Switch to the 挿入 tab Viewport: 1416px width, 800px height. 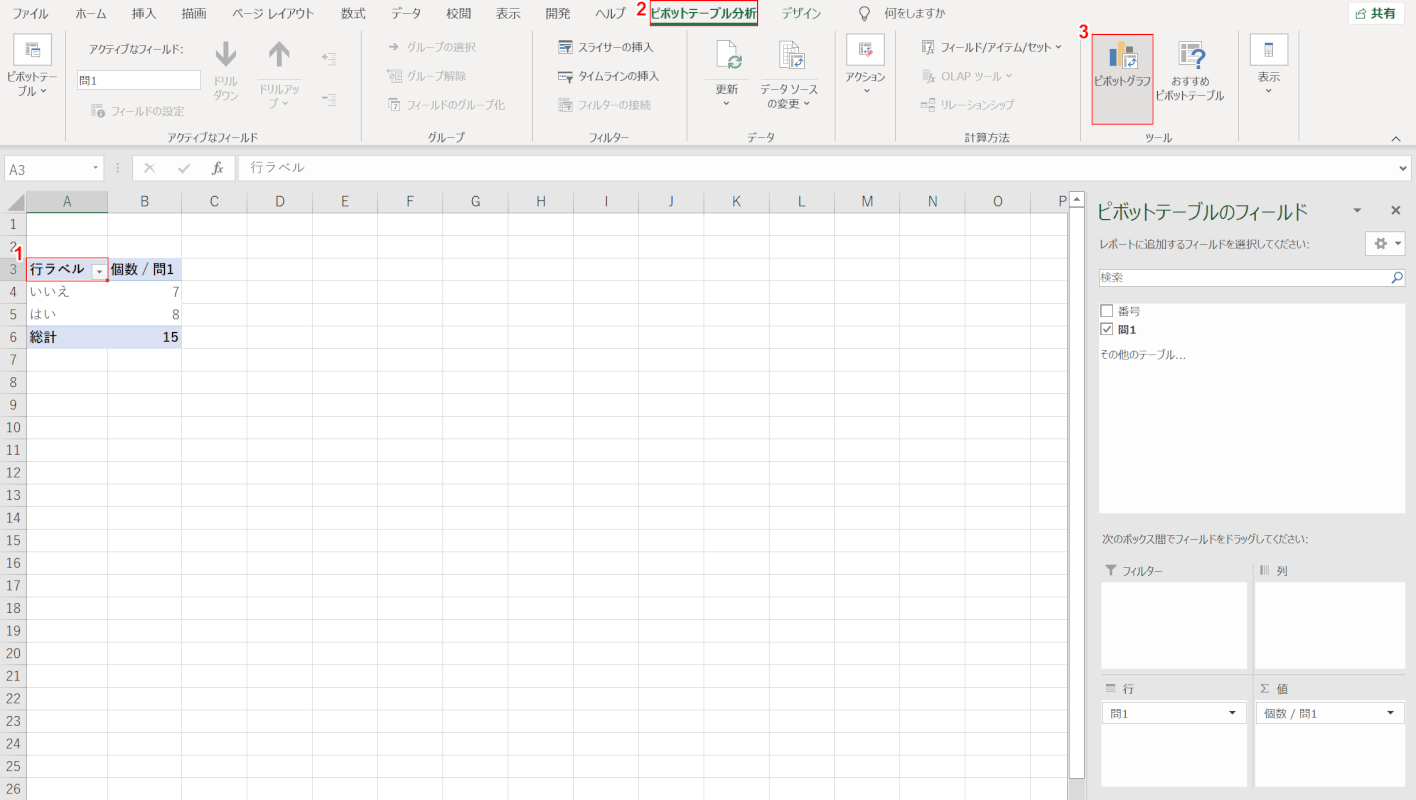pos(144,13)
